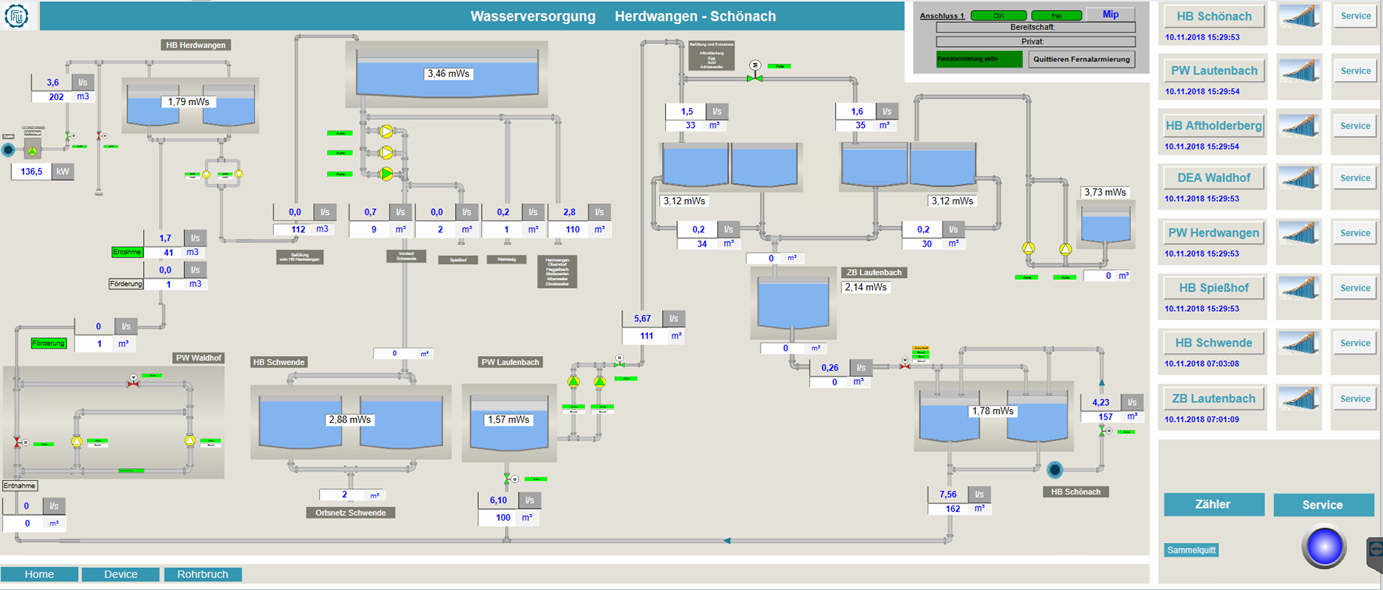Open the Home tab
The image size is (1383, 590).
pos(40,574)
